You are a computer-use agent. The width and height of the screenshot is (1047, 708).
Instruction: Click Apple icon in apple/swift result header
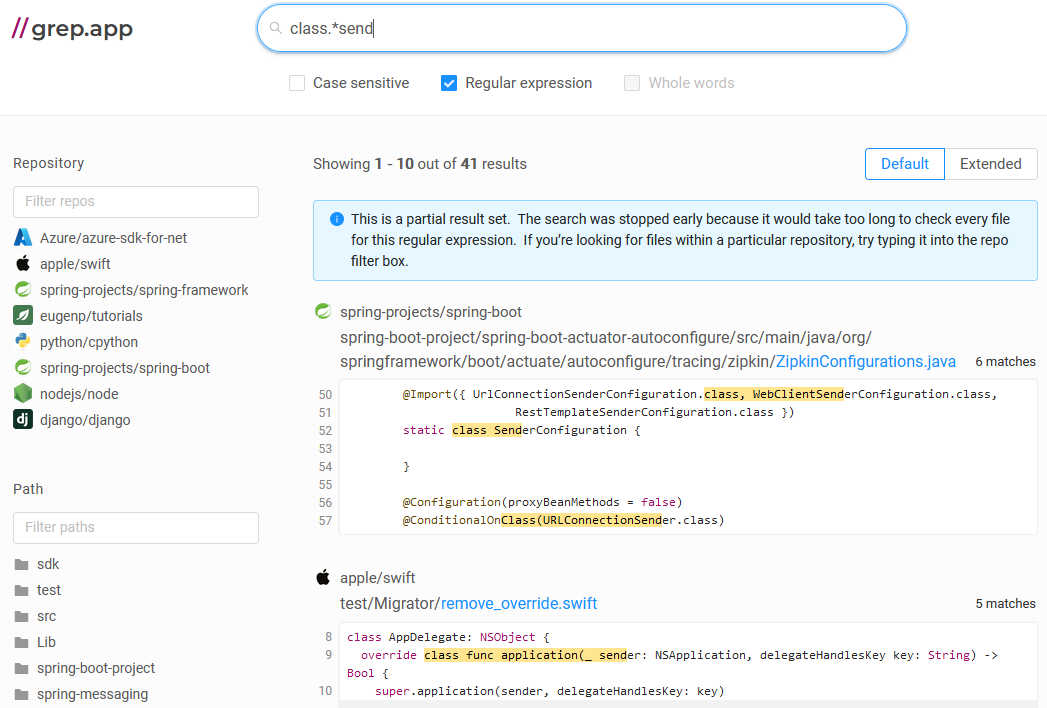323,577
